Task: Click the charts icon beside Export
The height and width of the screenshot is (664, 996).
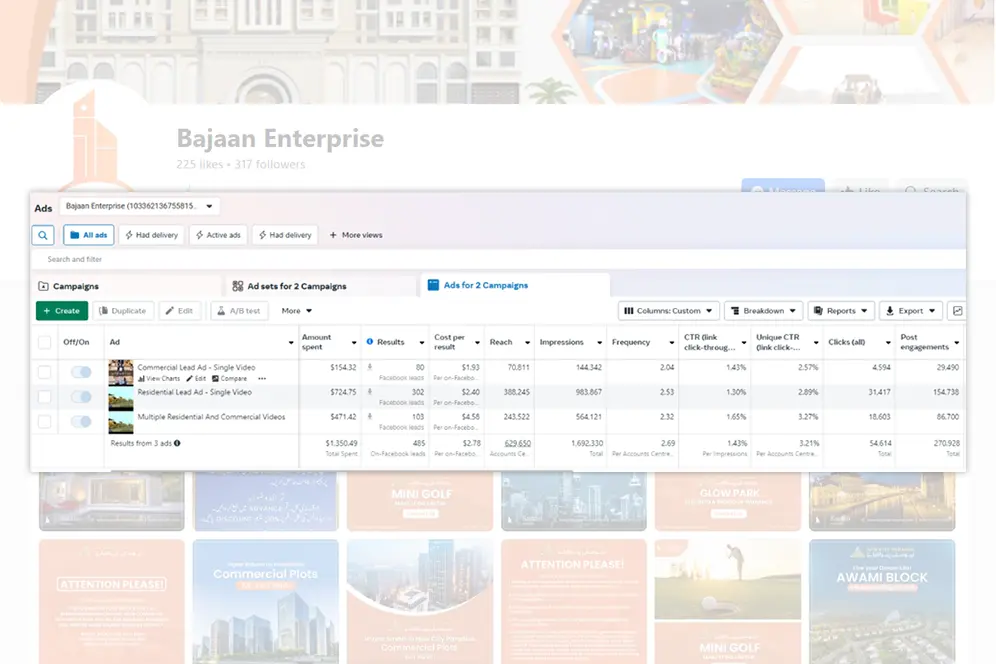Action: click(957, 311)
